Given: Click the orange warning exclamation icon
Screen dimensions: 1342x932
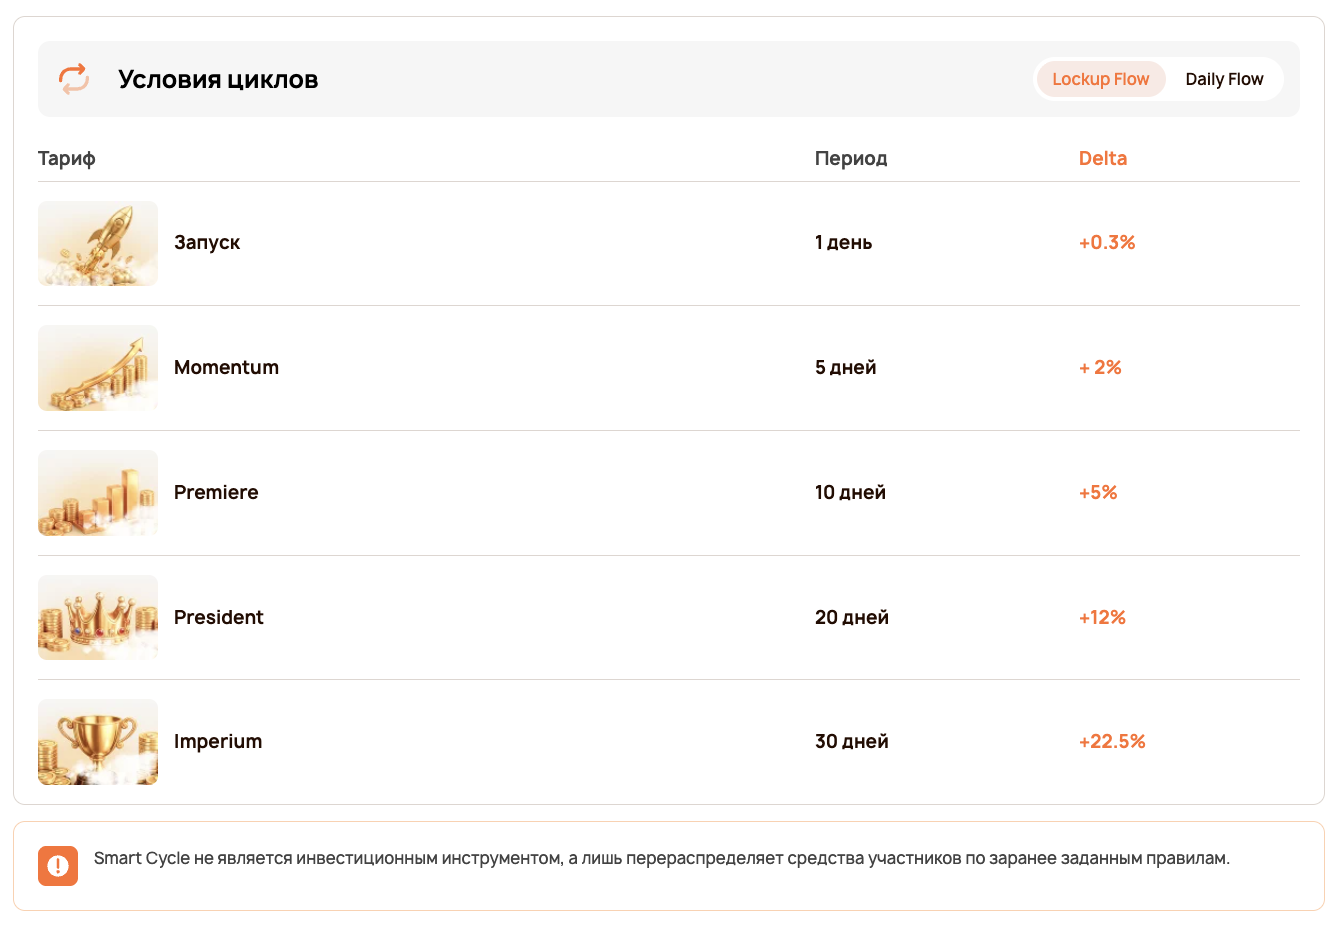Looking at the screenshot, I should pyautogui.click(x=58, y=866).
